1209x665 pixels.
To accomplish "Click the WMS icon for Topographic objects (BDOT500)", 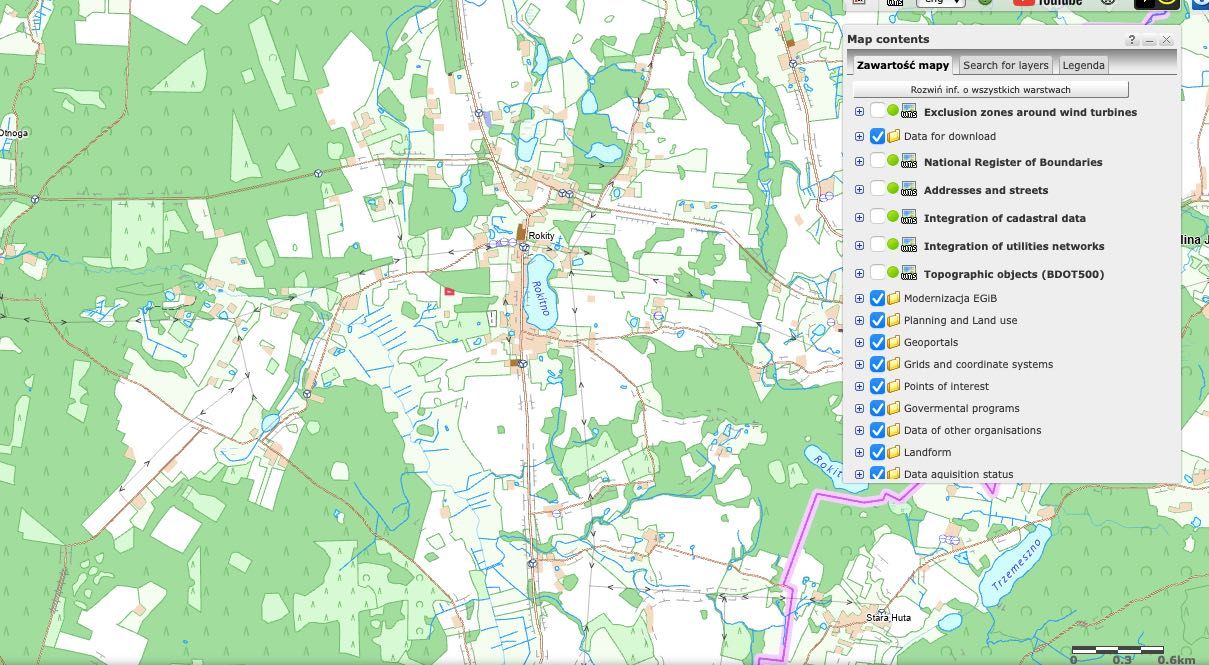I will click(x=909, y=273).
